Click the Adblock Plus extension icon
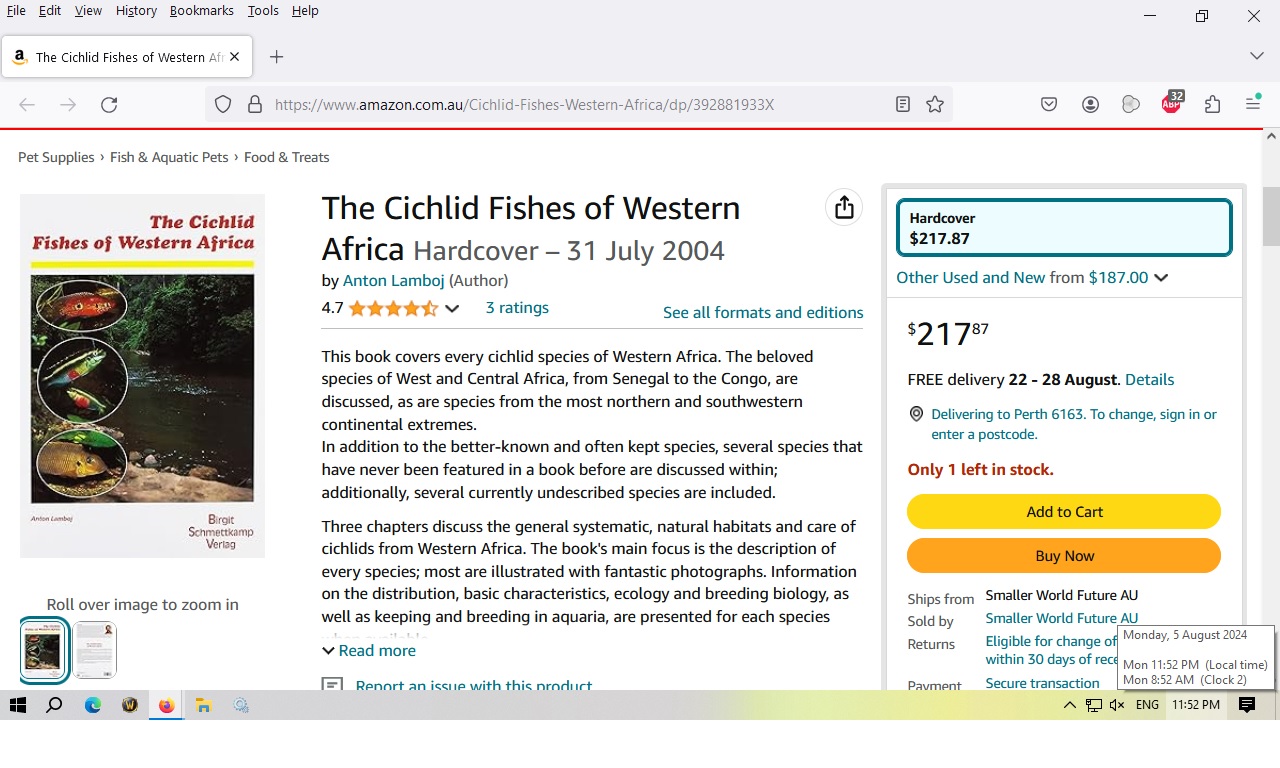Image resolution: width=1280 pixels, height=768 pixels. tap(1171, 105)
